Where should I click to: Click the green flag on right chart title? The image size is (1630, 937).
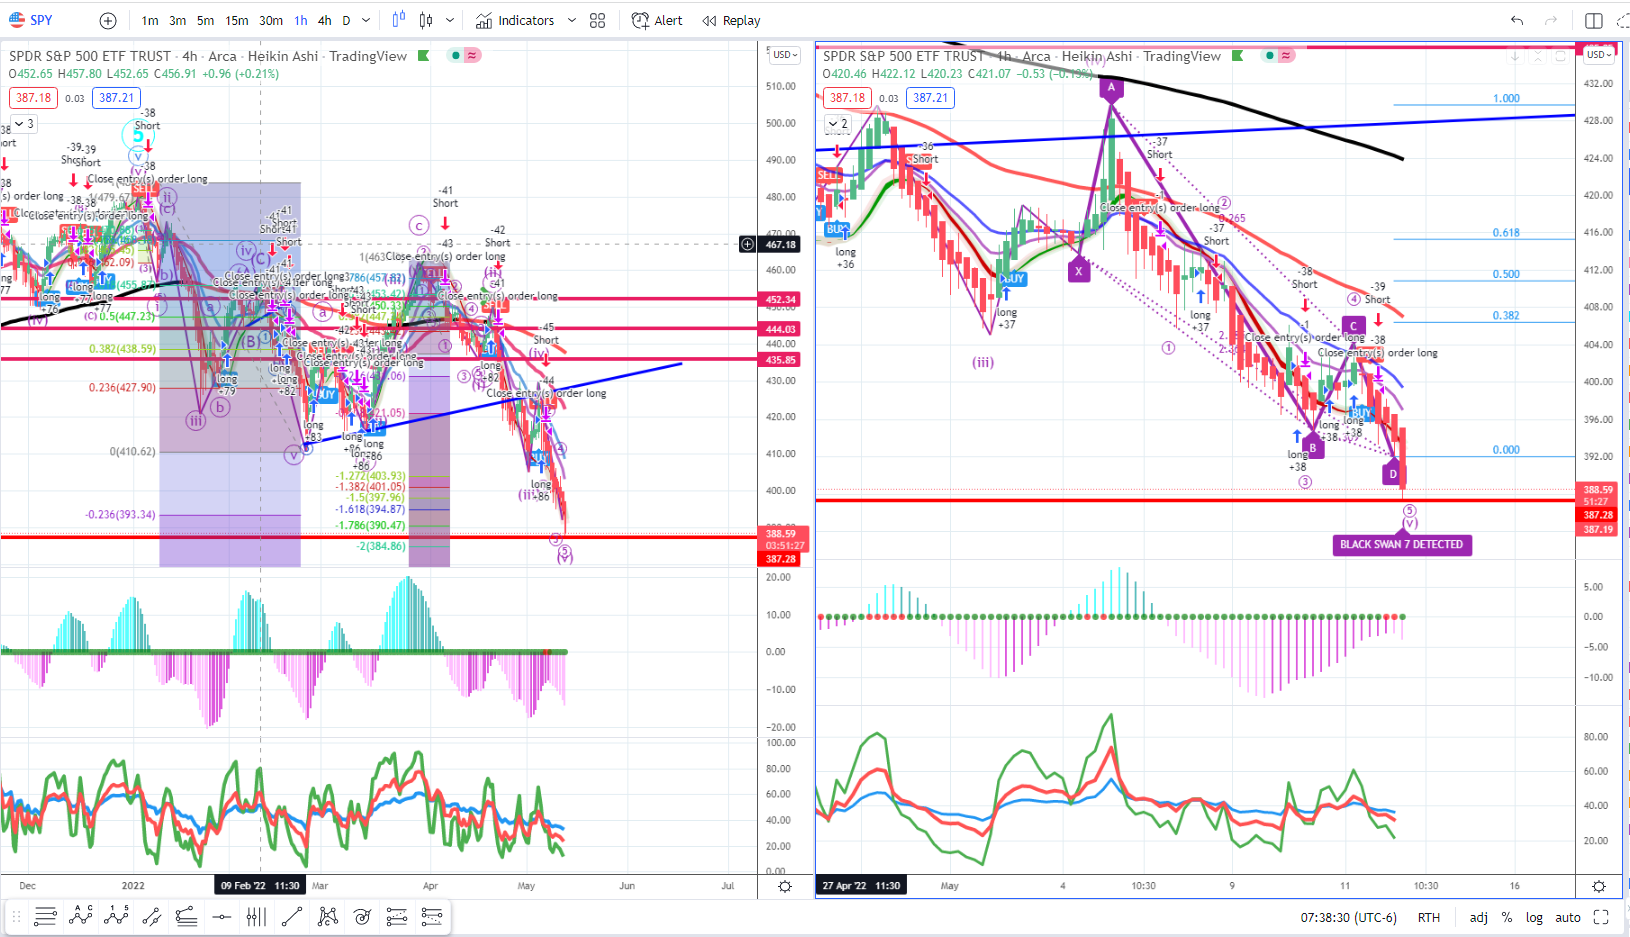coord(1238,56)
